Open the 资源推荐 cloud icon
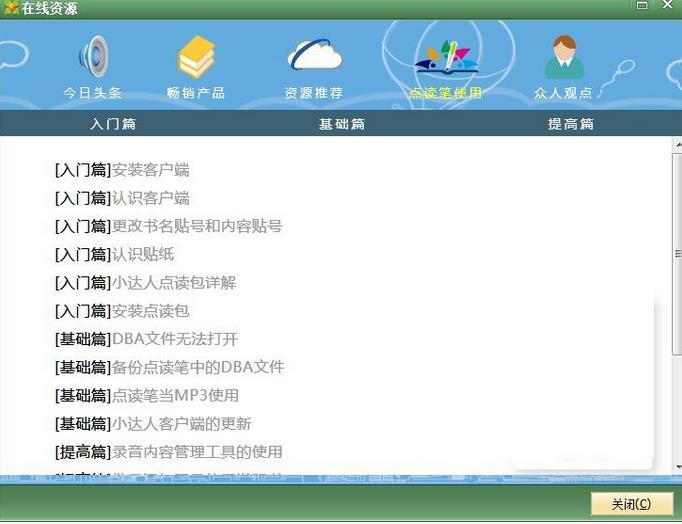This screenshot has width=682, height=524. coord(315,54)
